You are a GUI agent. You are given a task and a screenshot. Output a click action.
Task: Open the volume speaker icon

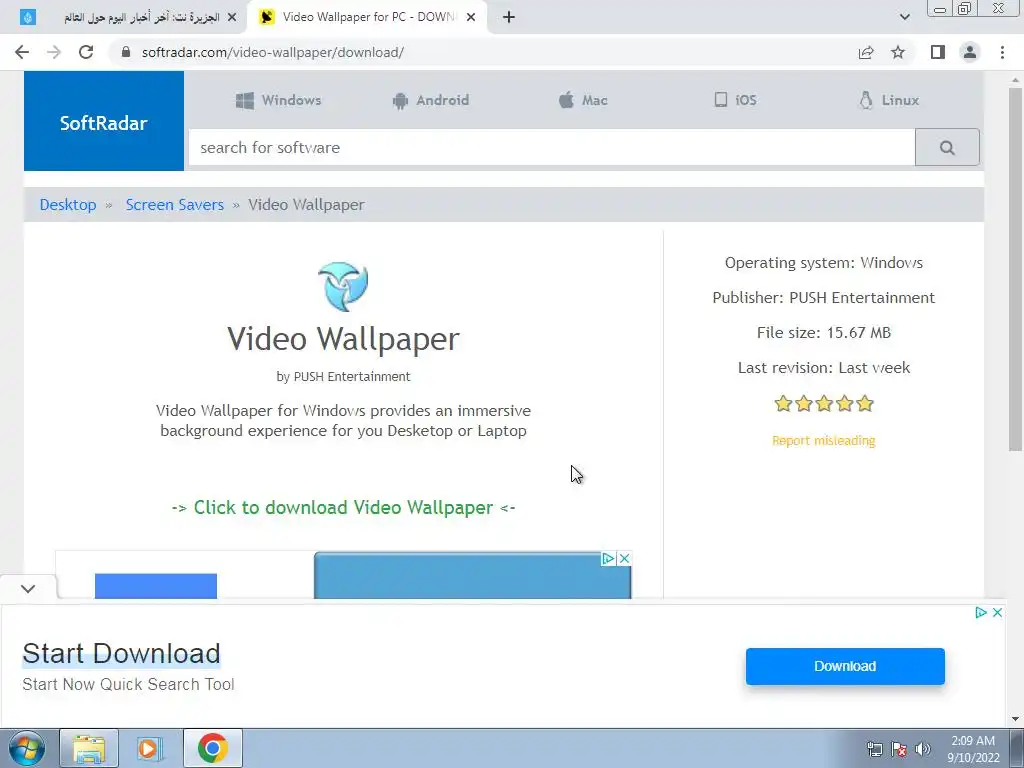point(923,749)
